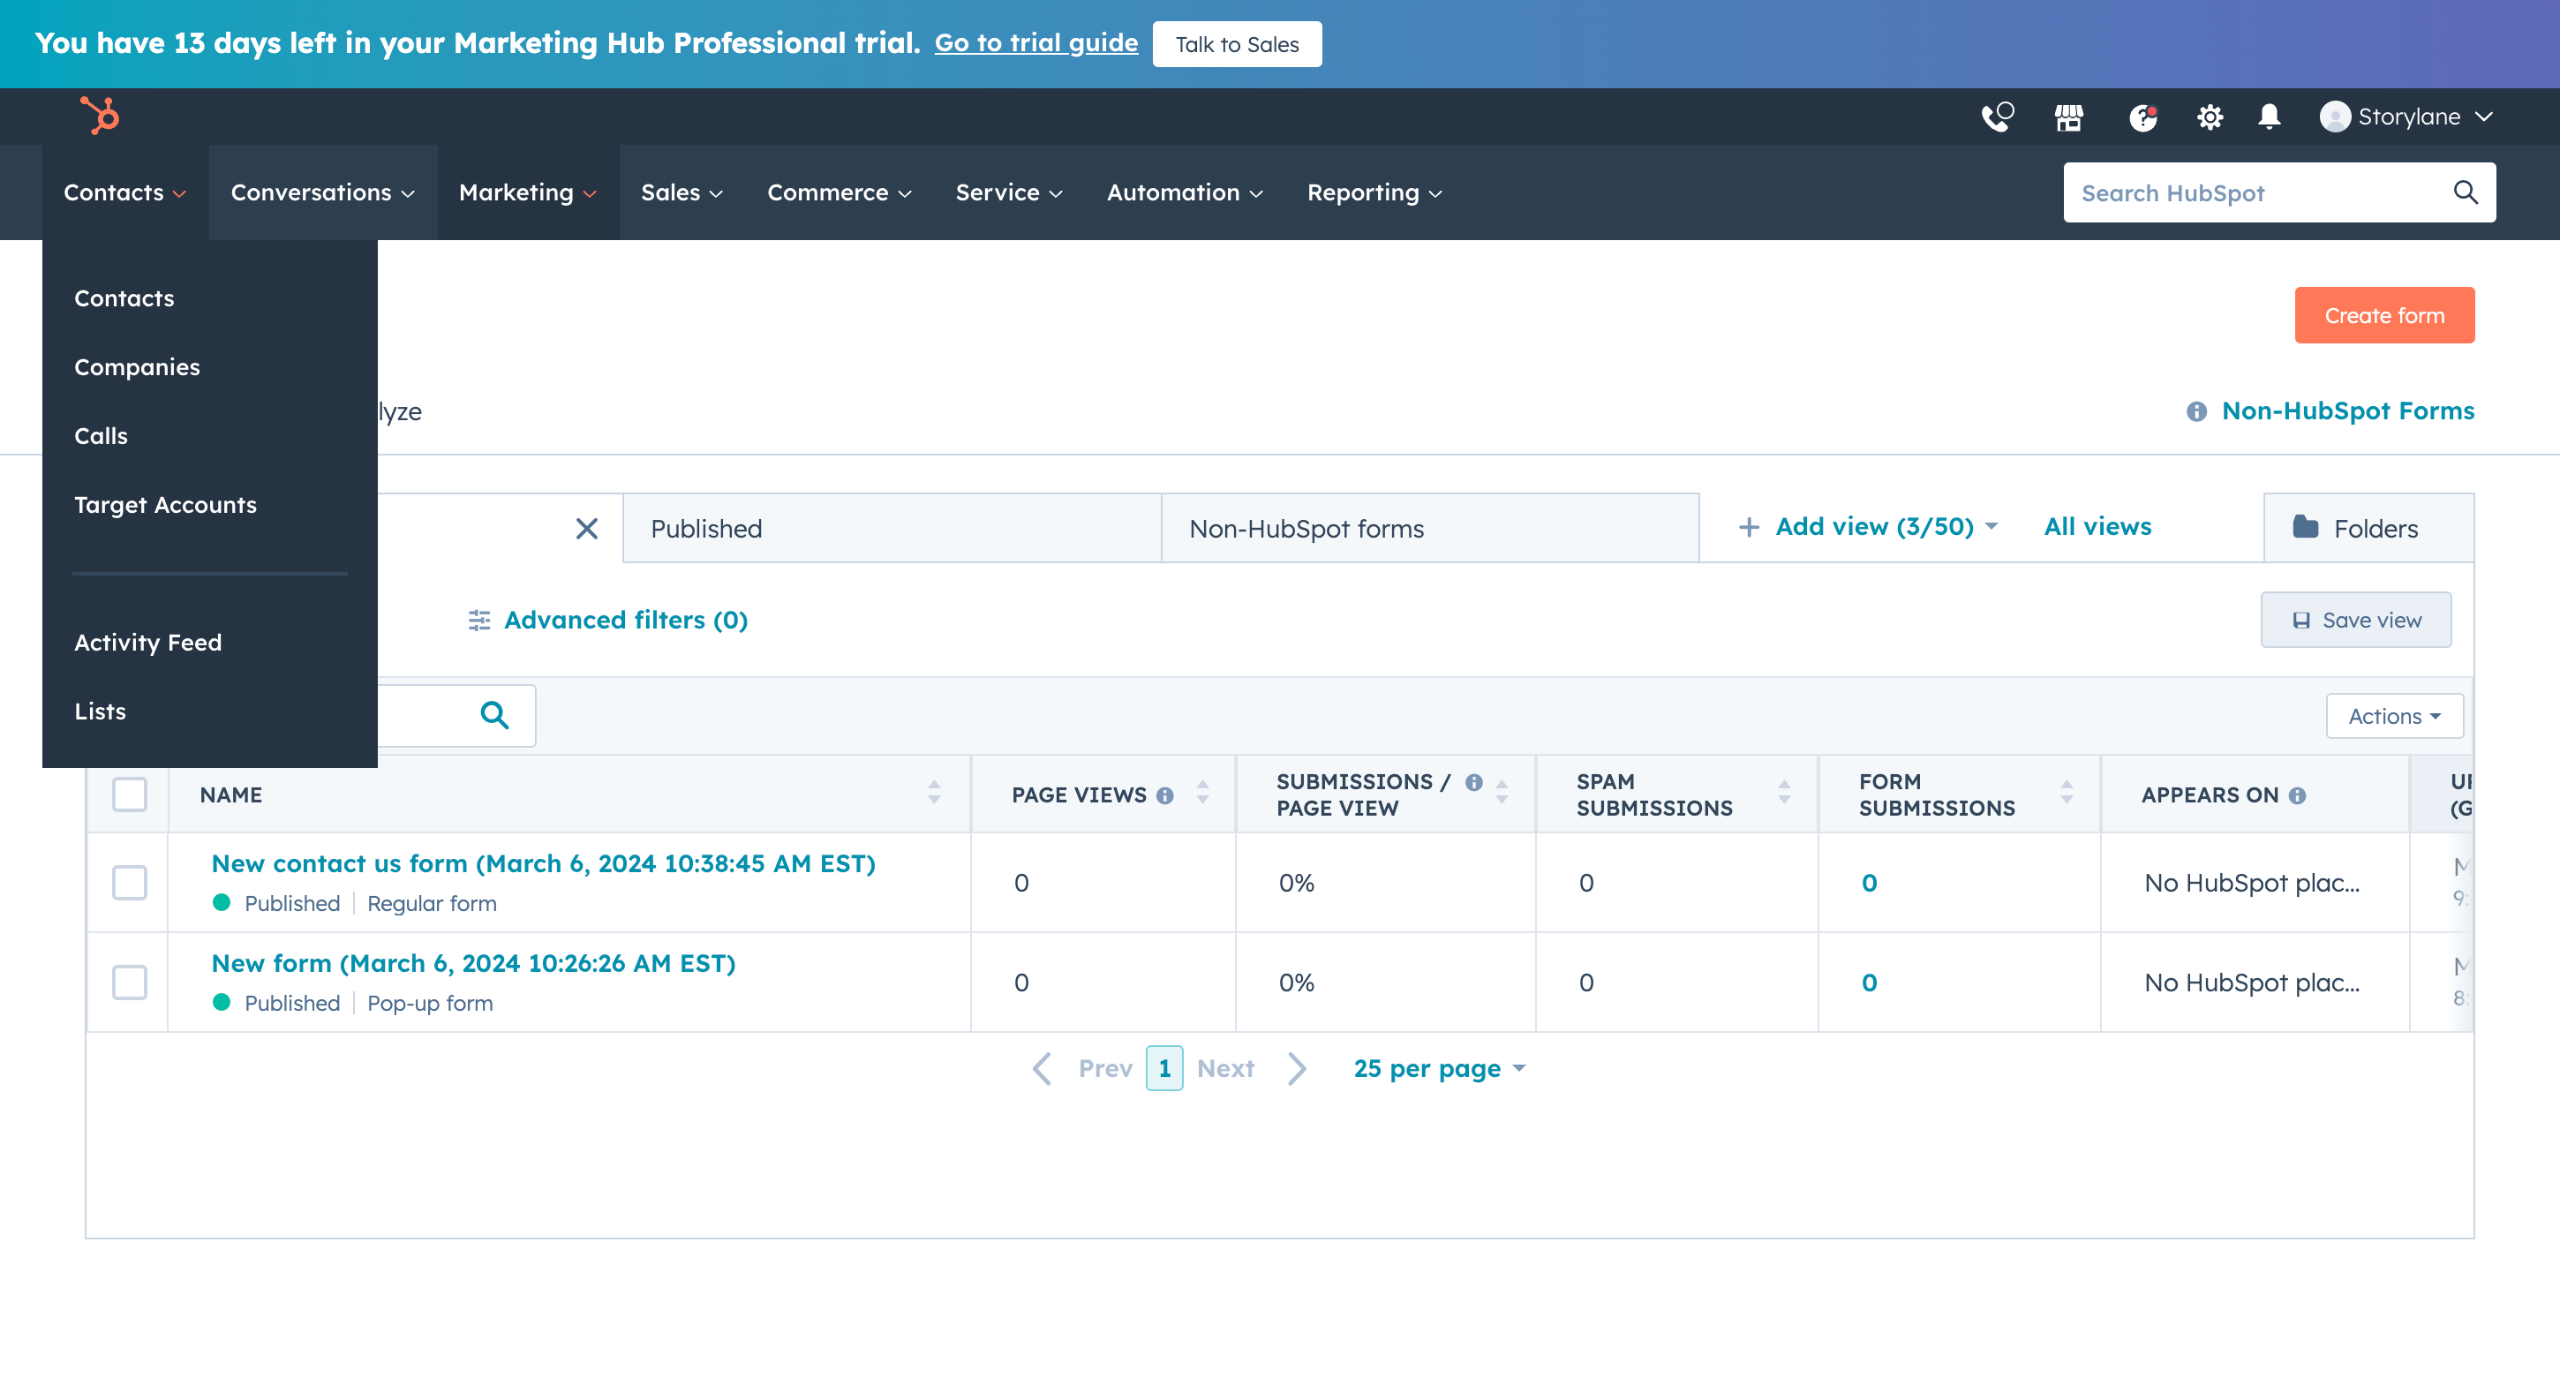This screenshot has height=1373, width=2560.
Task: Open the 25 per page selector
Action: click(x=1439, y=1068)
